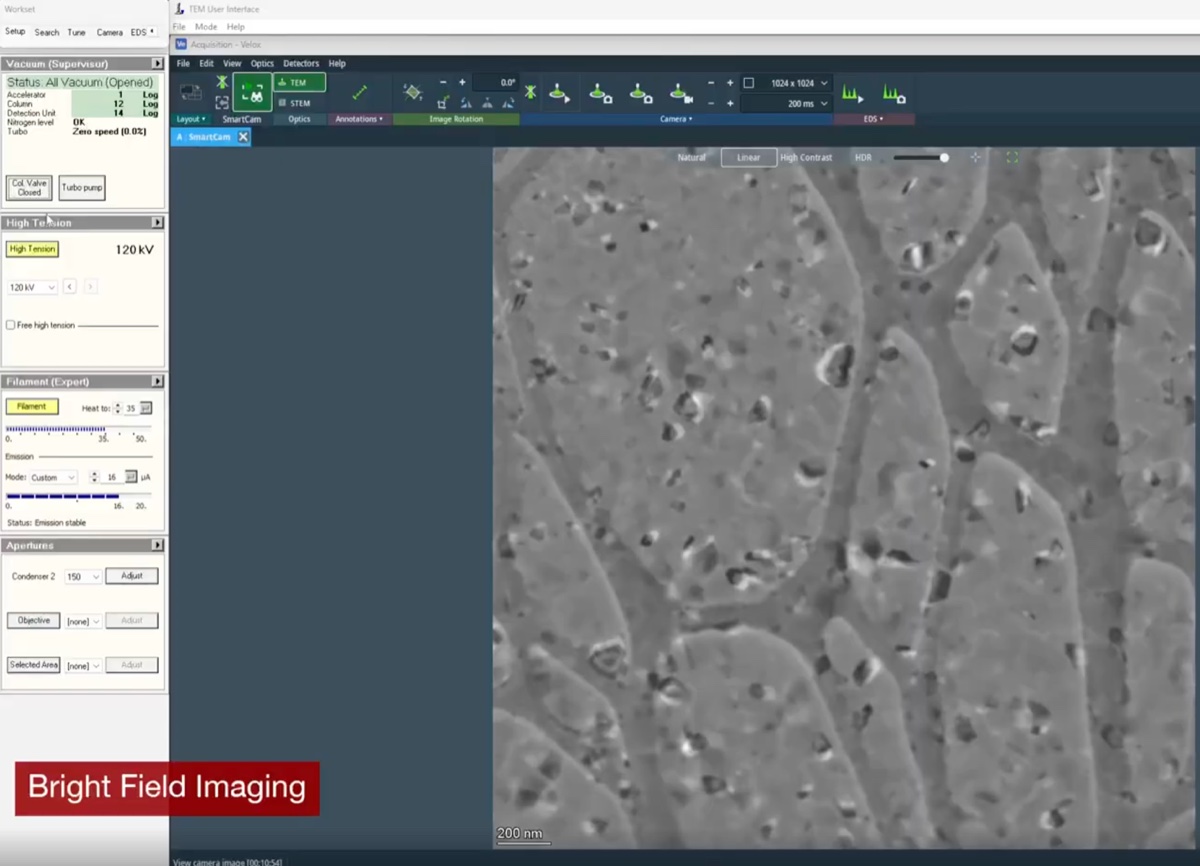Click plus button left of exposure time
The width and height of the screenshot is (1200, 866).
point(730,103)
